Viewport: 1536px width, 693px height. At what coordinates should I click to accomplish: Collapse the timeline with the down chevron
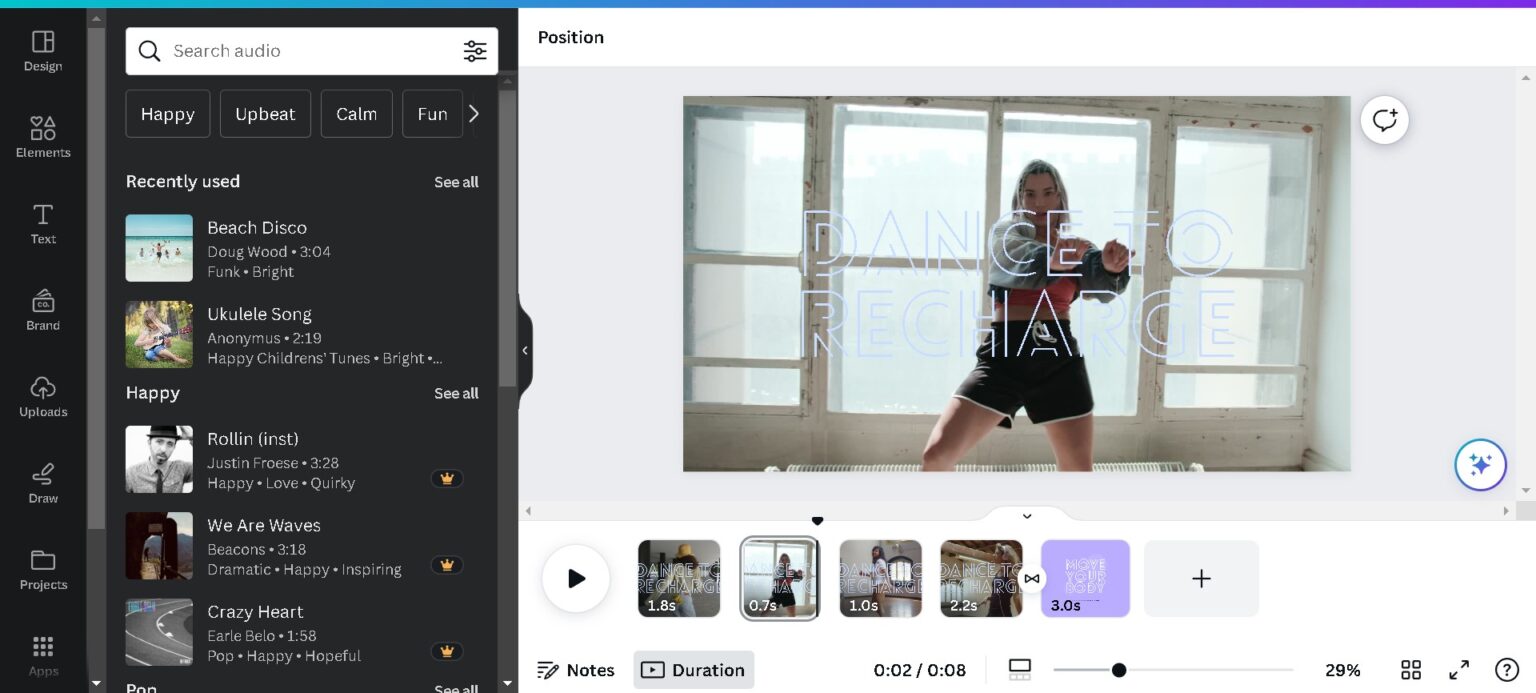click(1026, 516)
